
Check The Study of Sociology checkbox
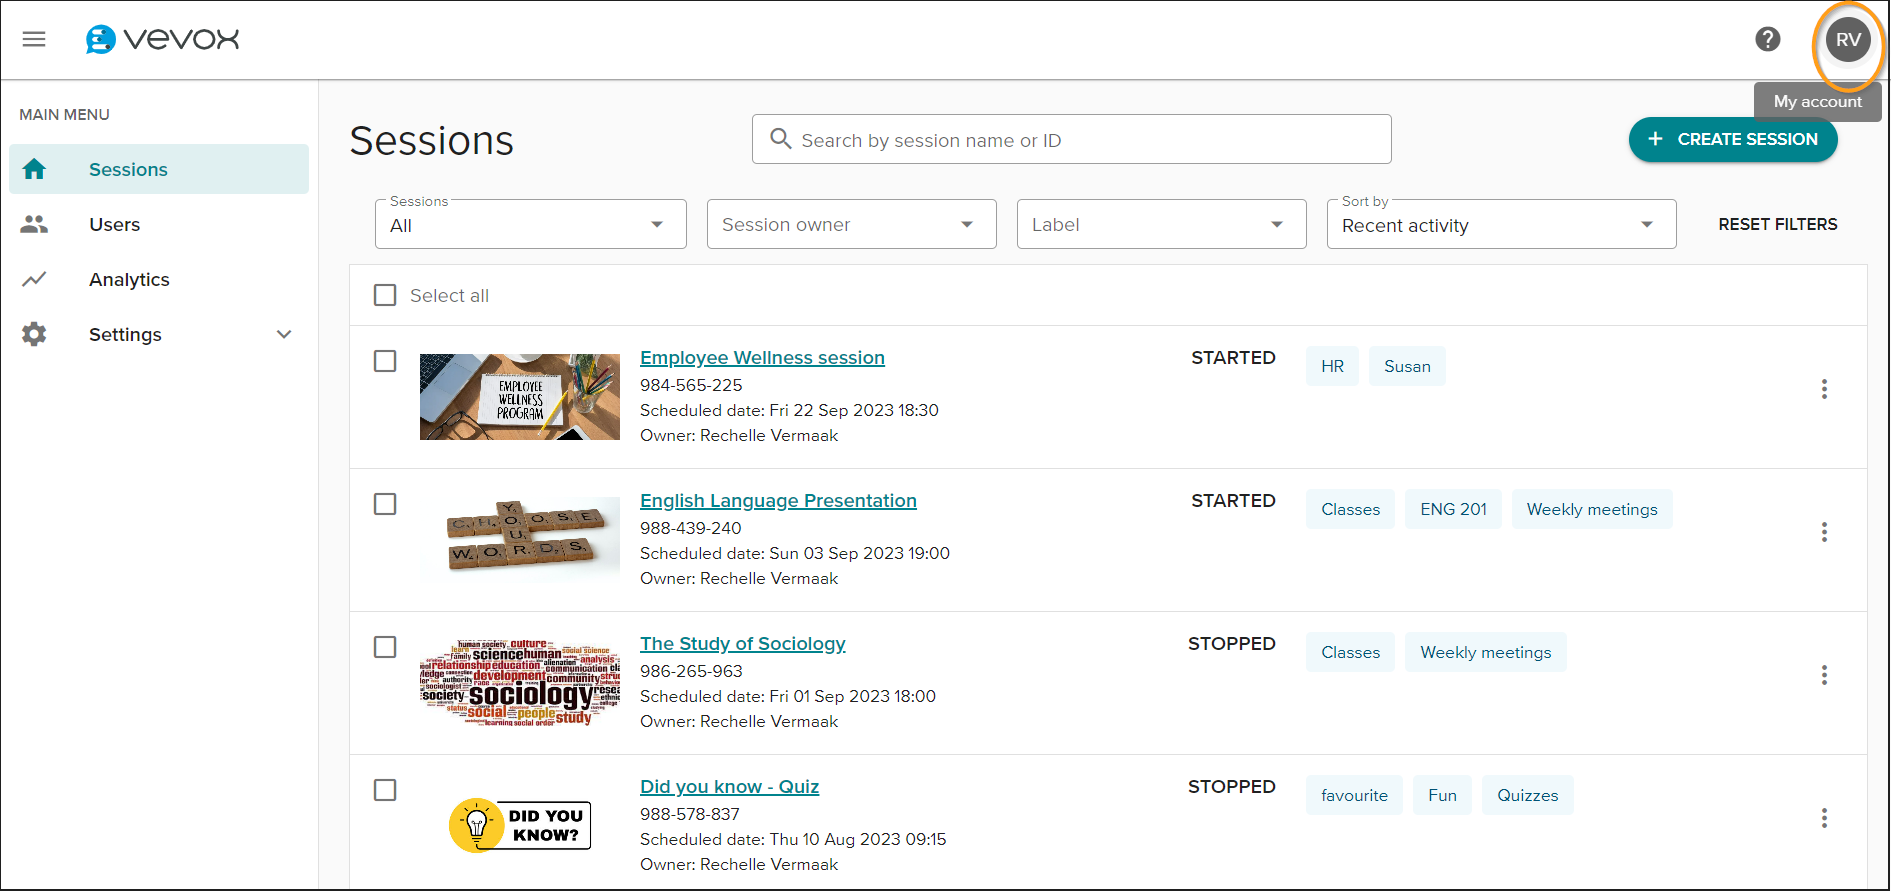coord(385,647)
